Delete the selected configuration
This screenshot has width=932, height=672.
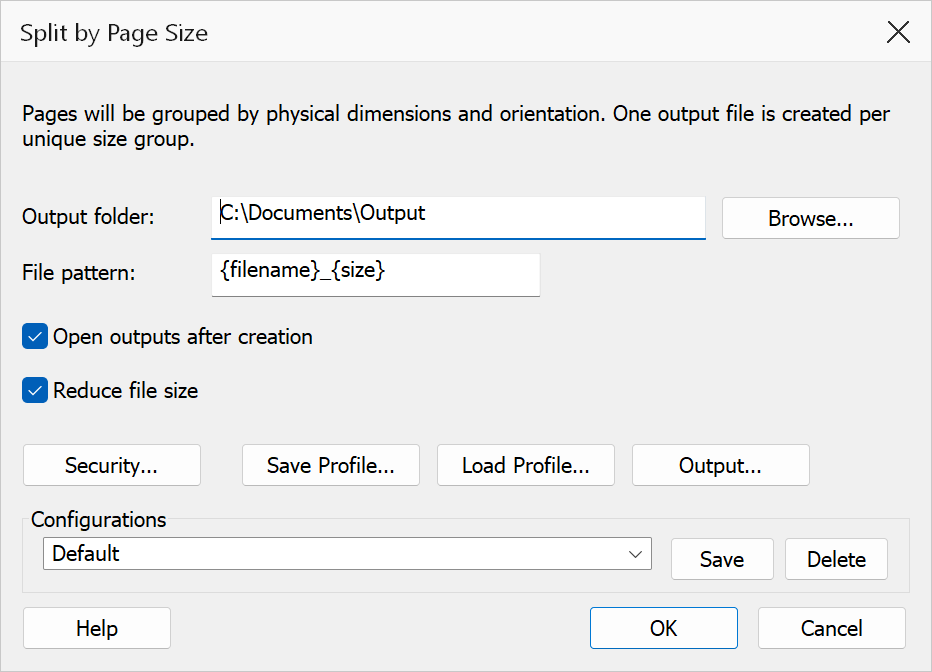pos(836,559)
